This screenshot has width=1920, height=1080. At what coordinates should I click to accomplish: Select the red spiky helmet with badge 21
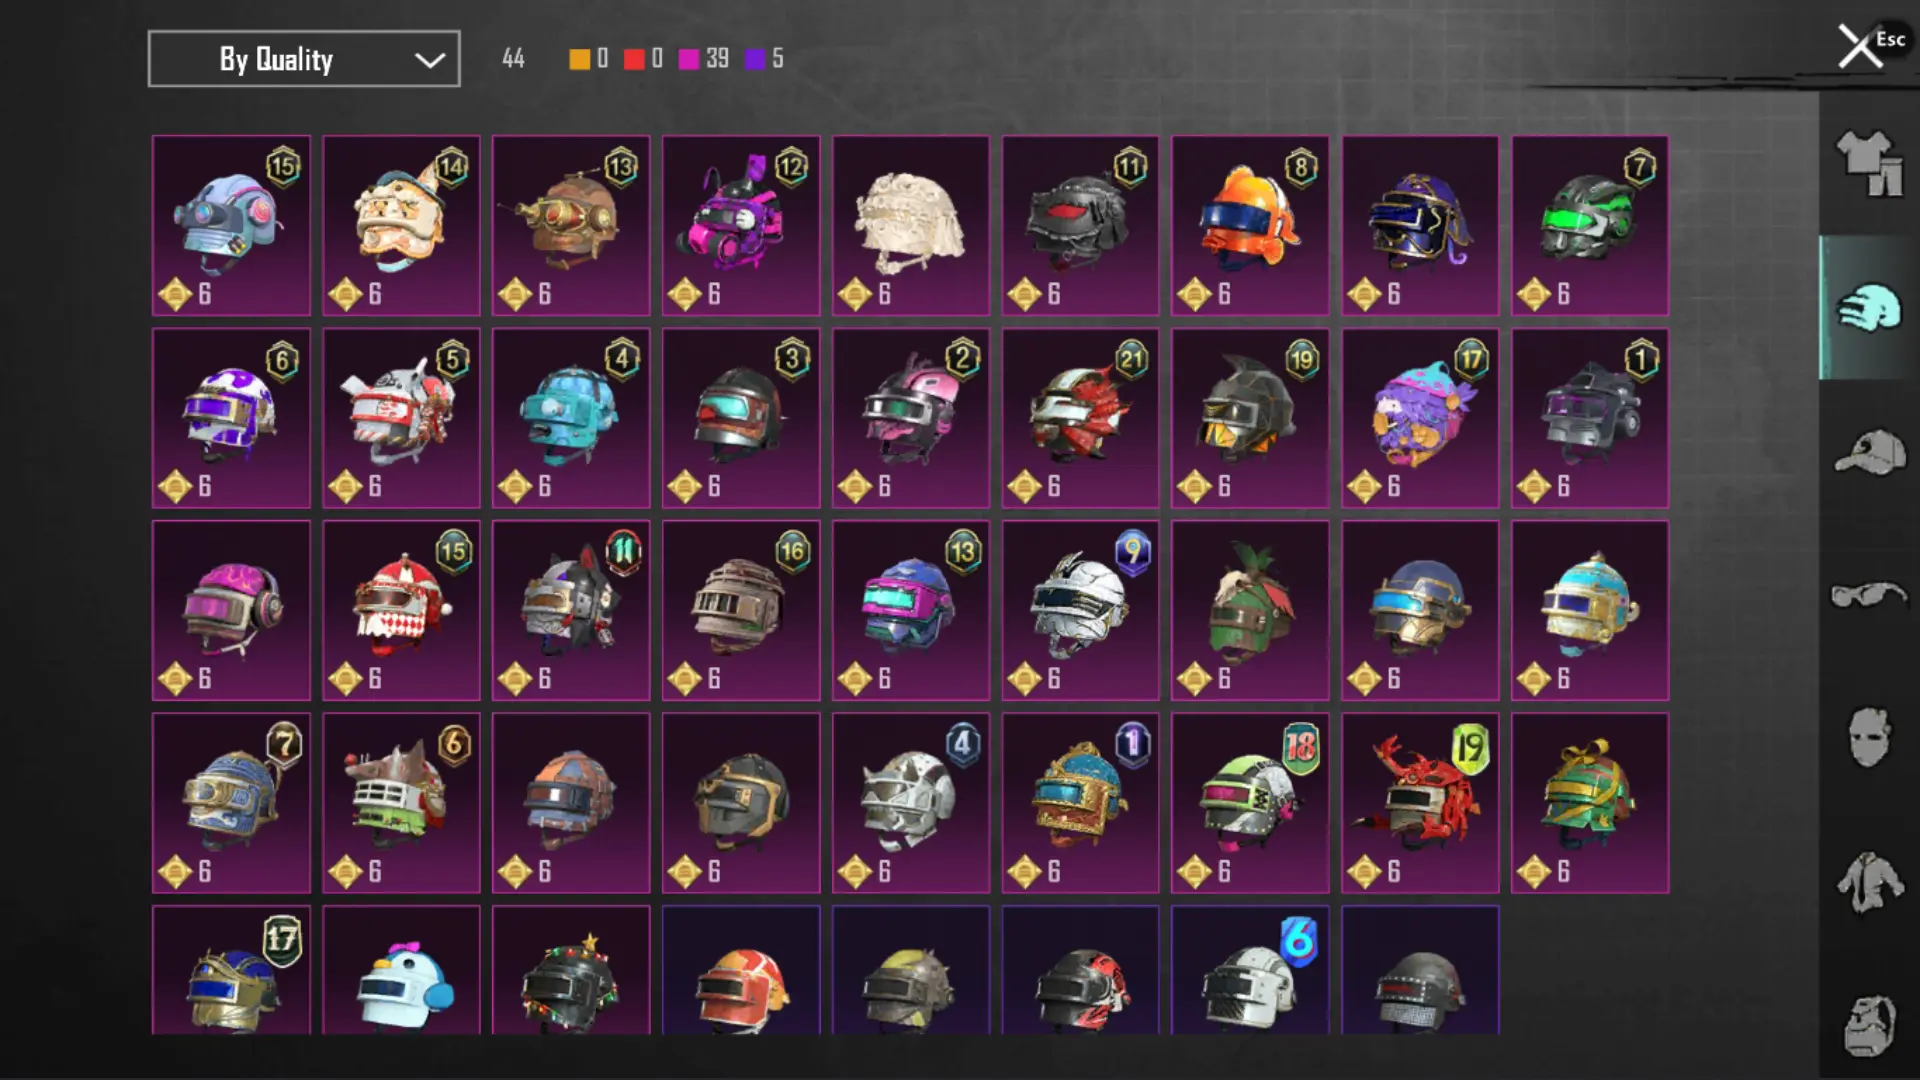coord(1080,418)
